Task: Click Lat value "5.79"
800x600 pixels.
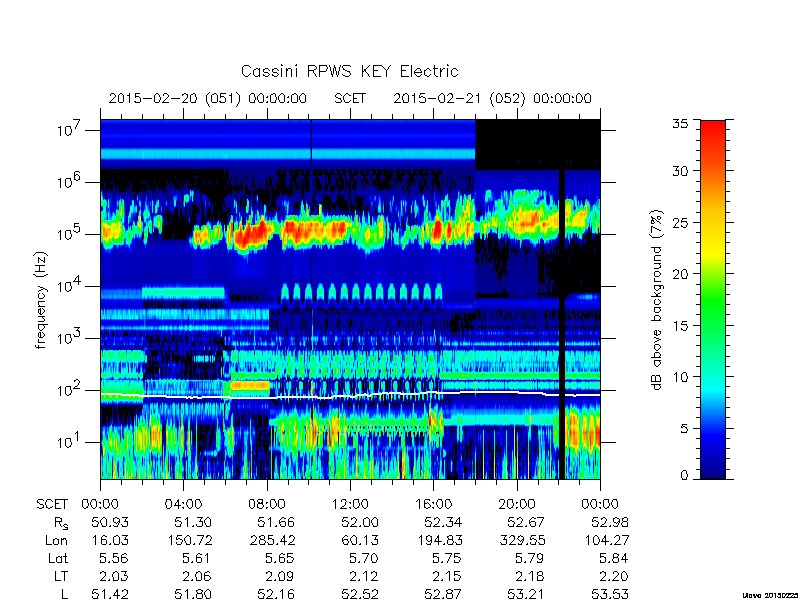Action: (530, 558)
